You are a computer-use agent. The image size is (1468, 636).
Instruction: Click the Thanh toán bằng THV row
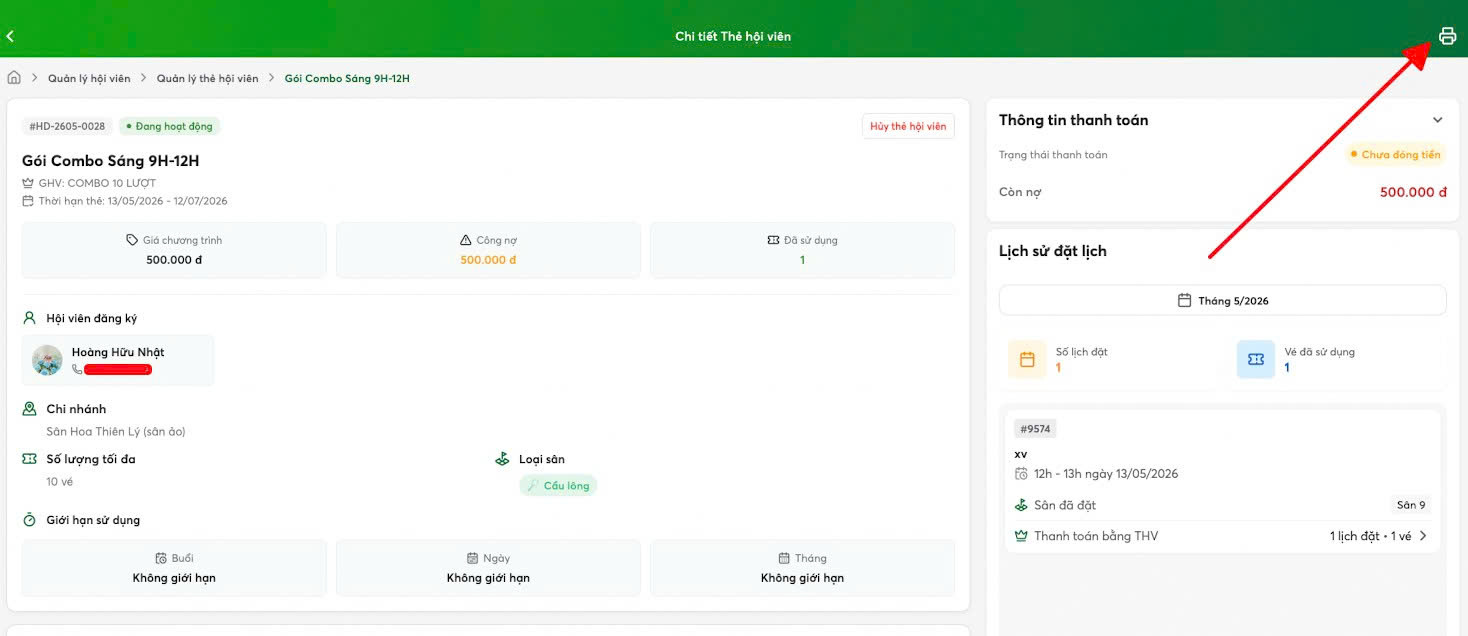click(1222, 536)
